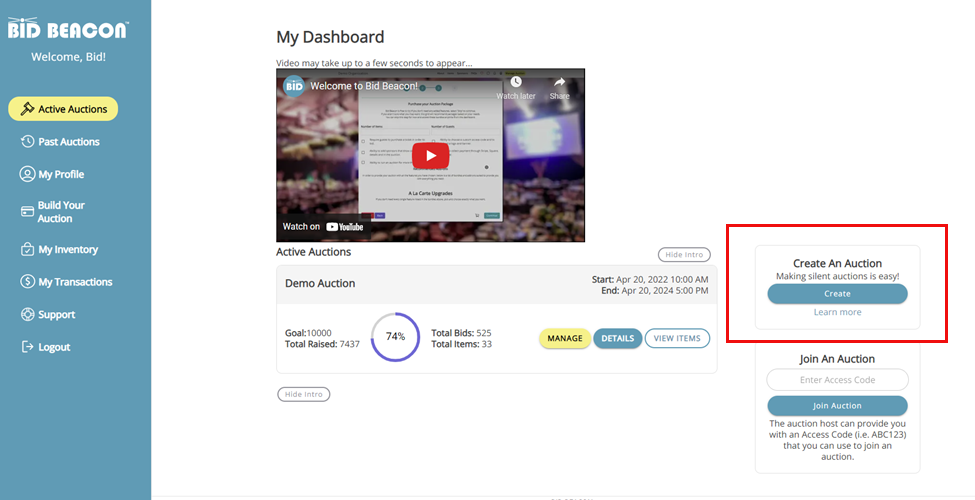The image size is (975, 500).
Task: Click the person icon beside My Profile
Action: point(27,174)
